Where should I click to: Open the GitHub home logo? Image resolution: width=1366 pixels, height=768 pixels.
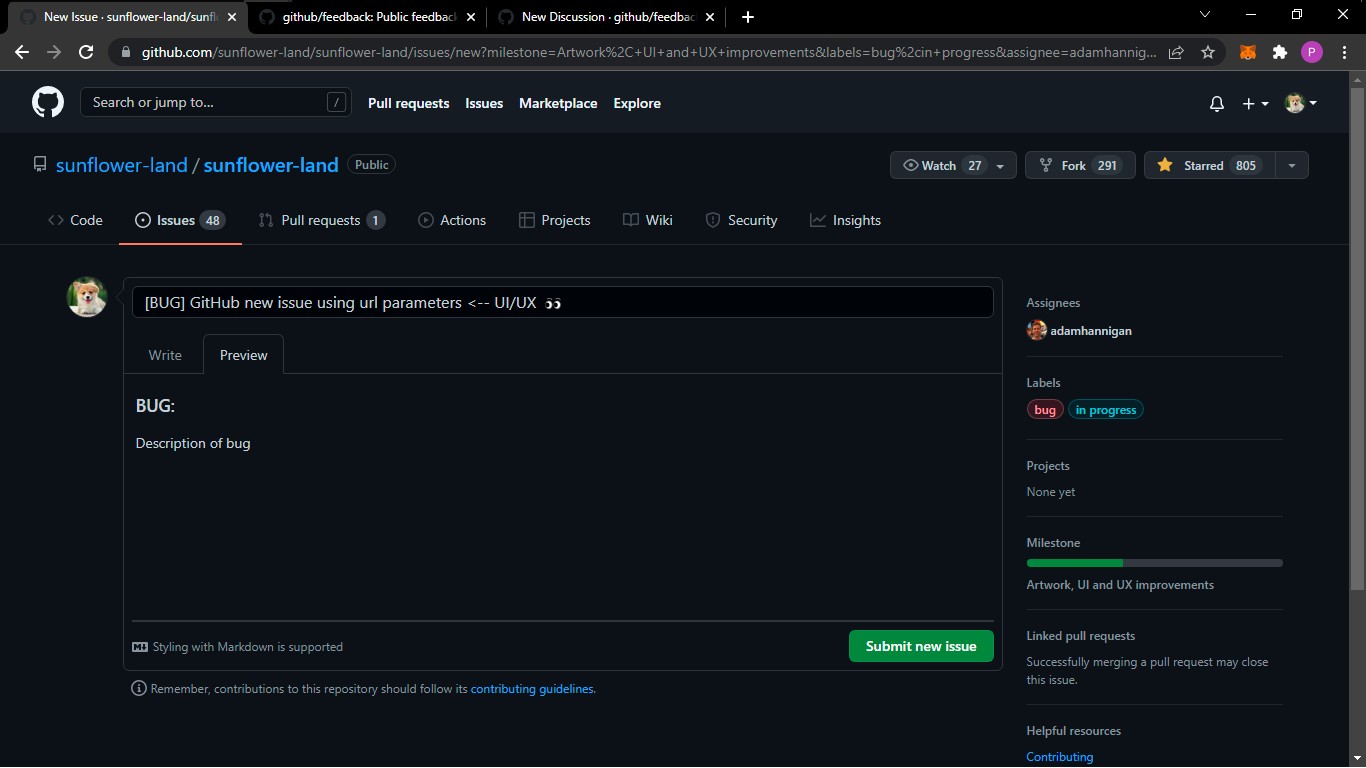click(48, 102)
